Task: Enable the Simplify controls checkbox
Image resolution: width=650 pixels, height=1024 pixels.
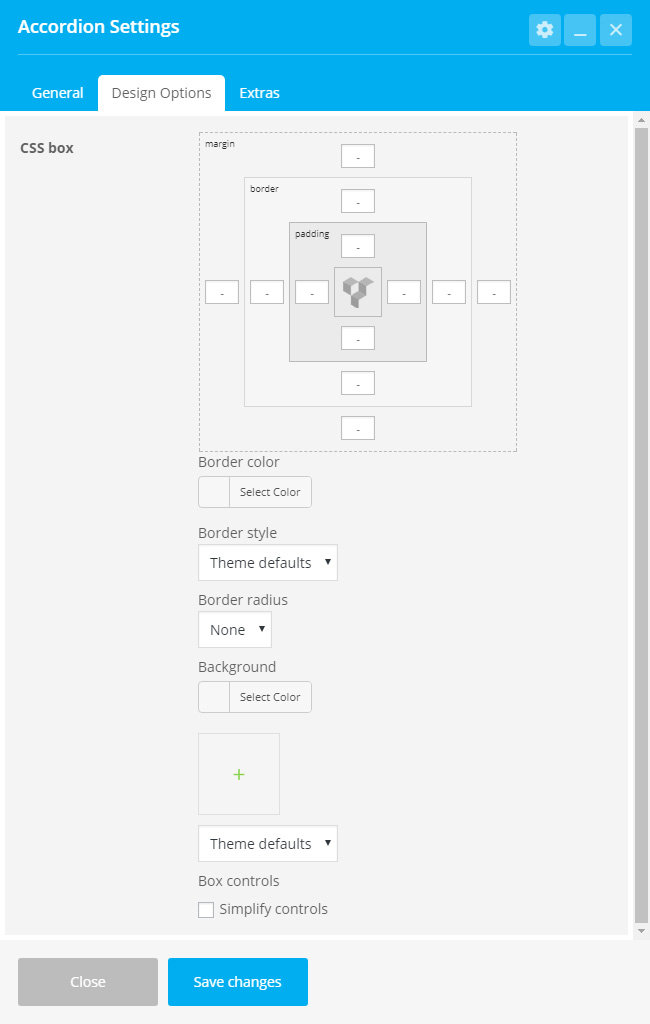Action: (x=206, y=910)
